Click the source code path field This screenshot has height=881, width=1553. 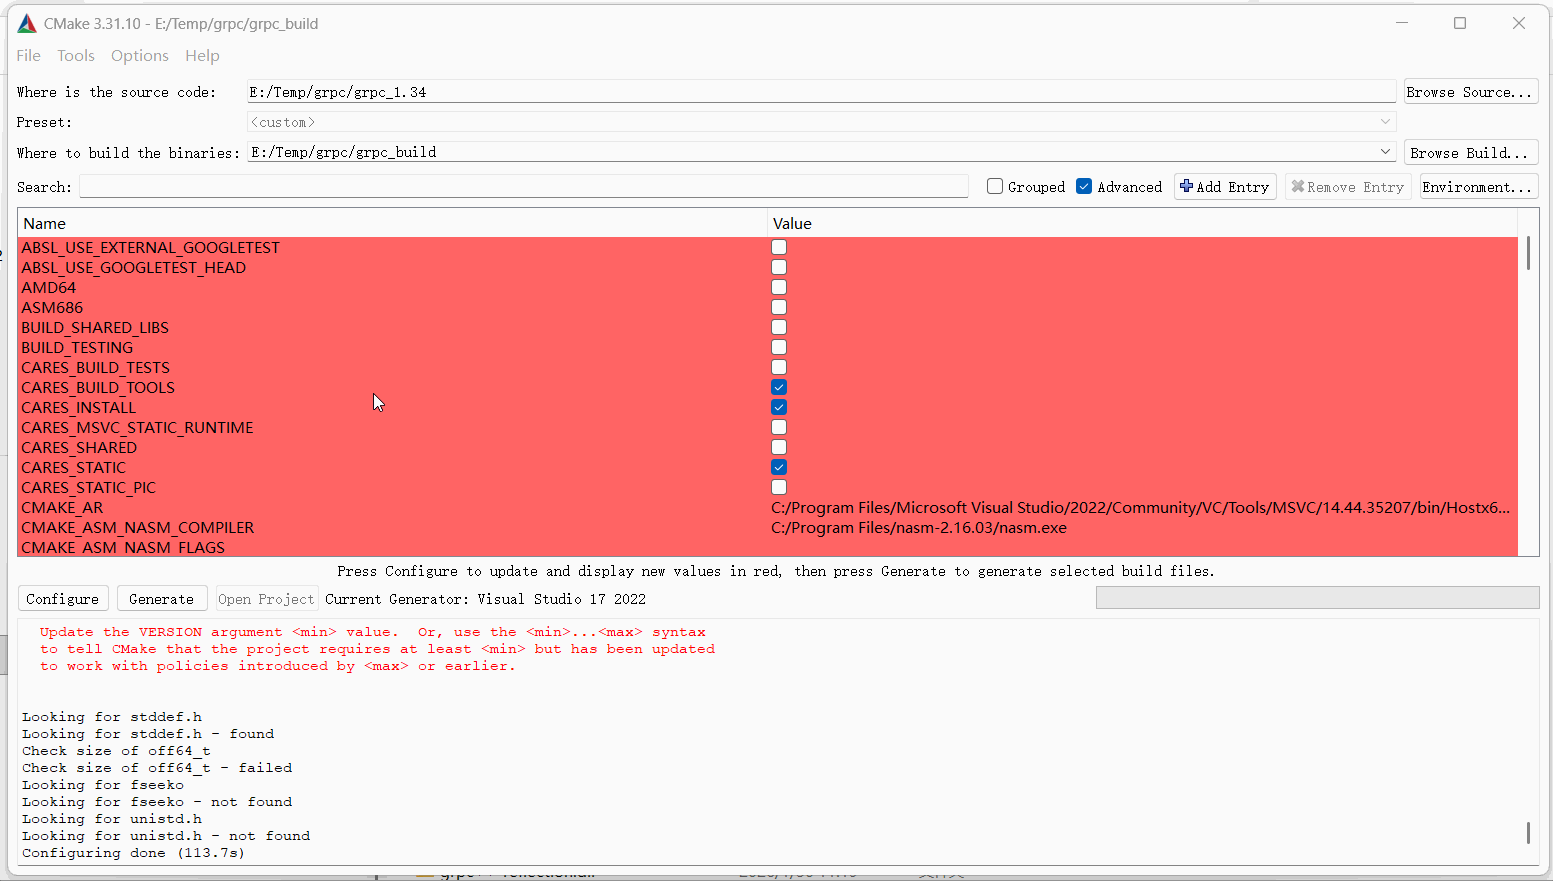(x=821, y=92)
